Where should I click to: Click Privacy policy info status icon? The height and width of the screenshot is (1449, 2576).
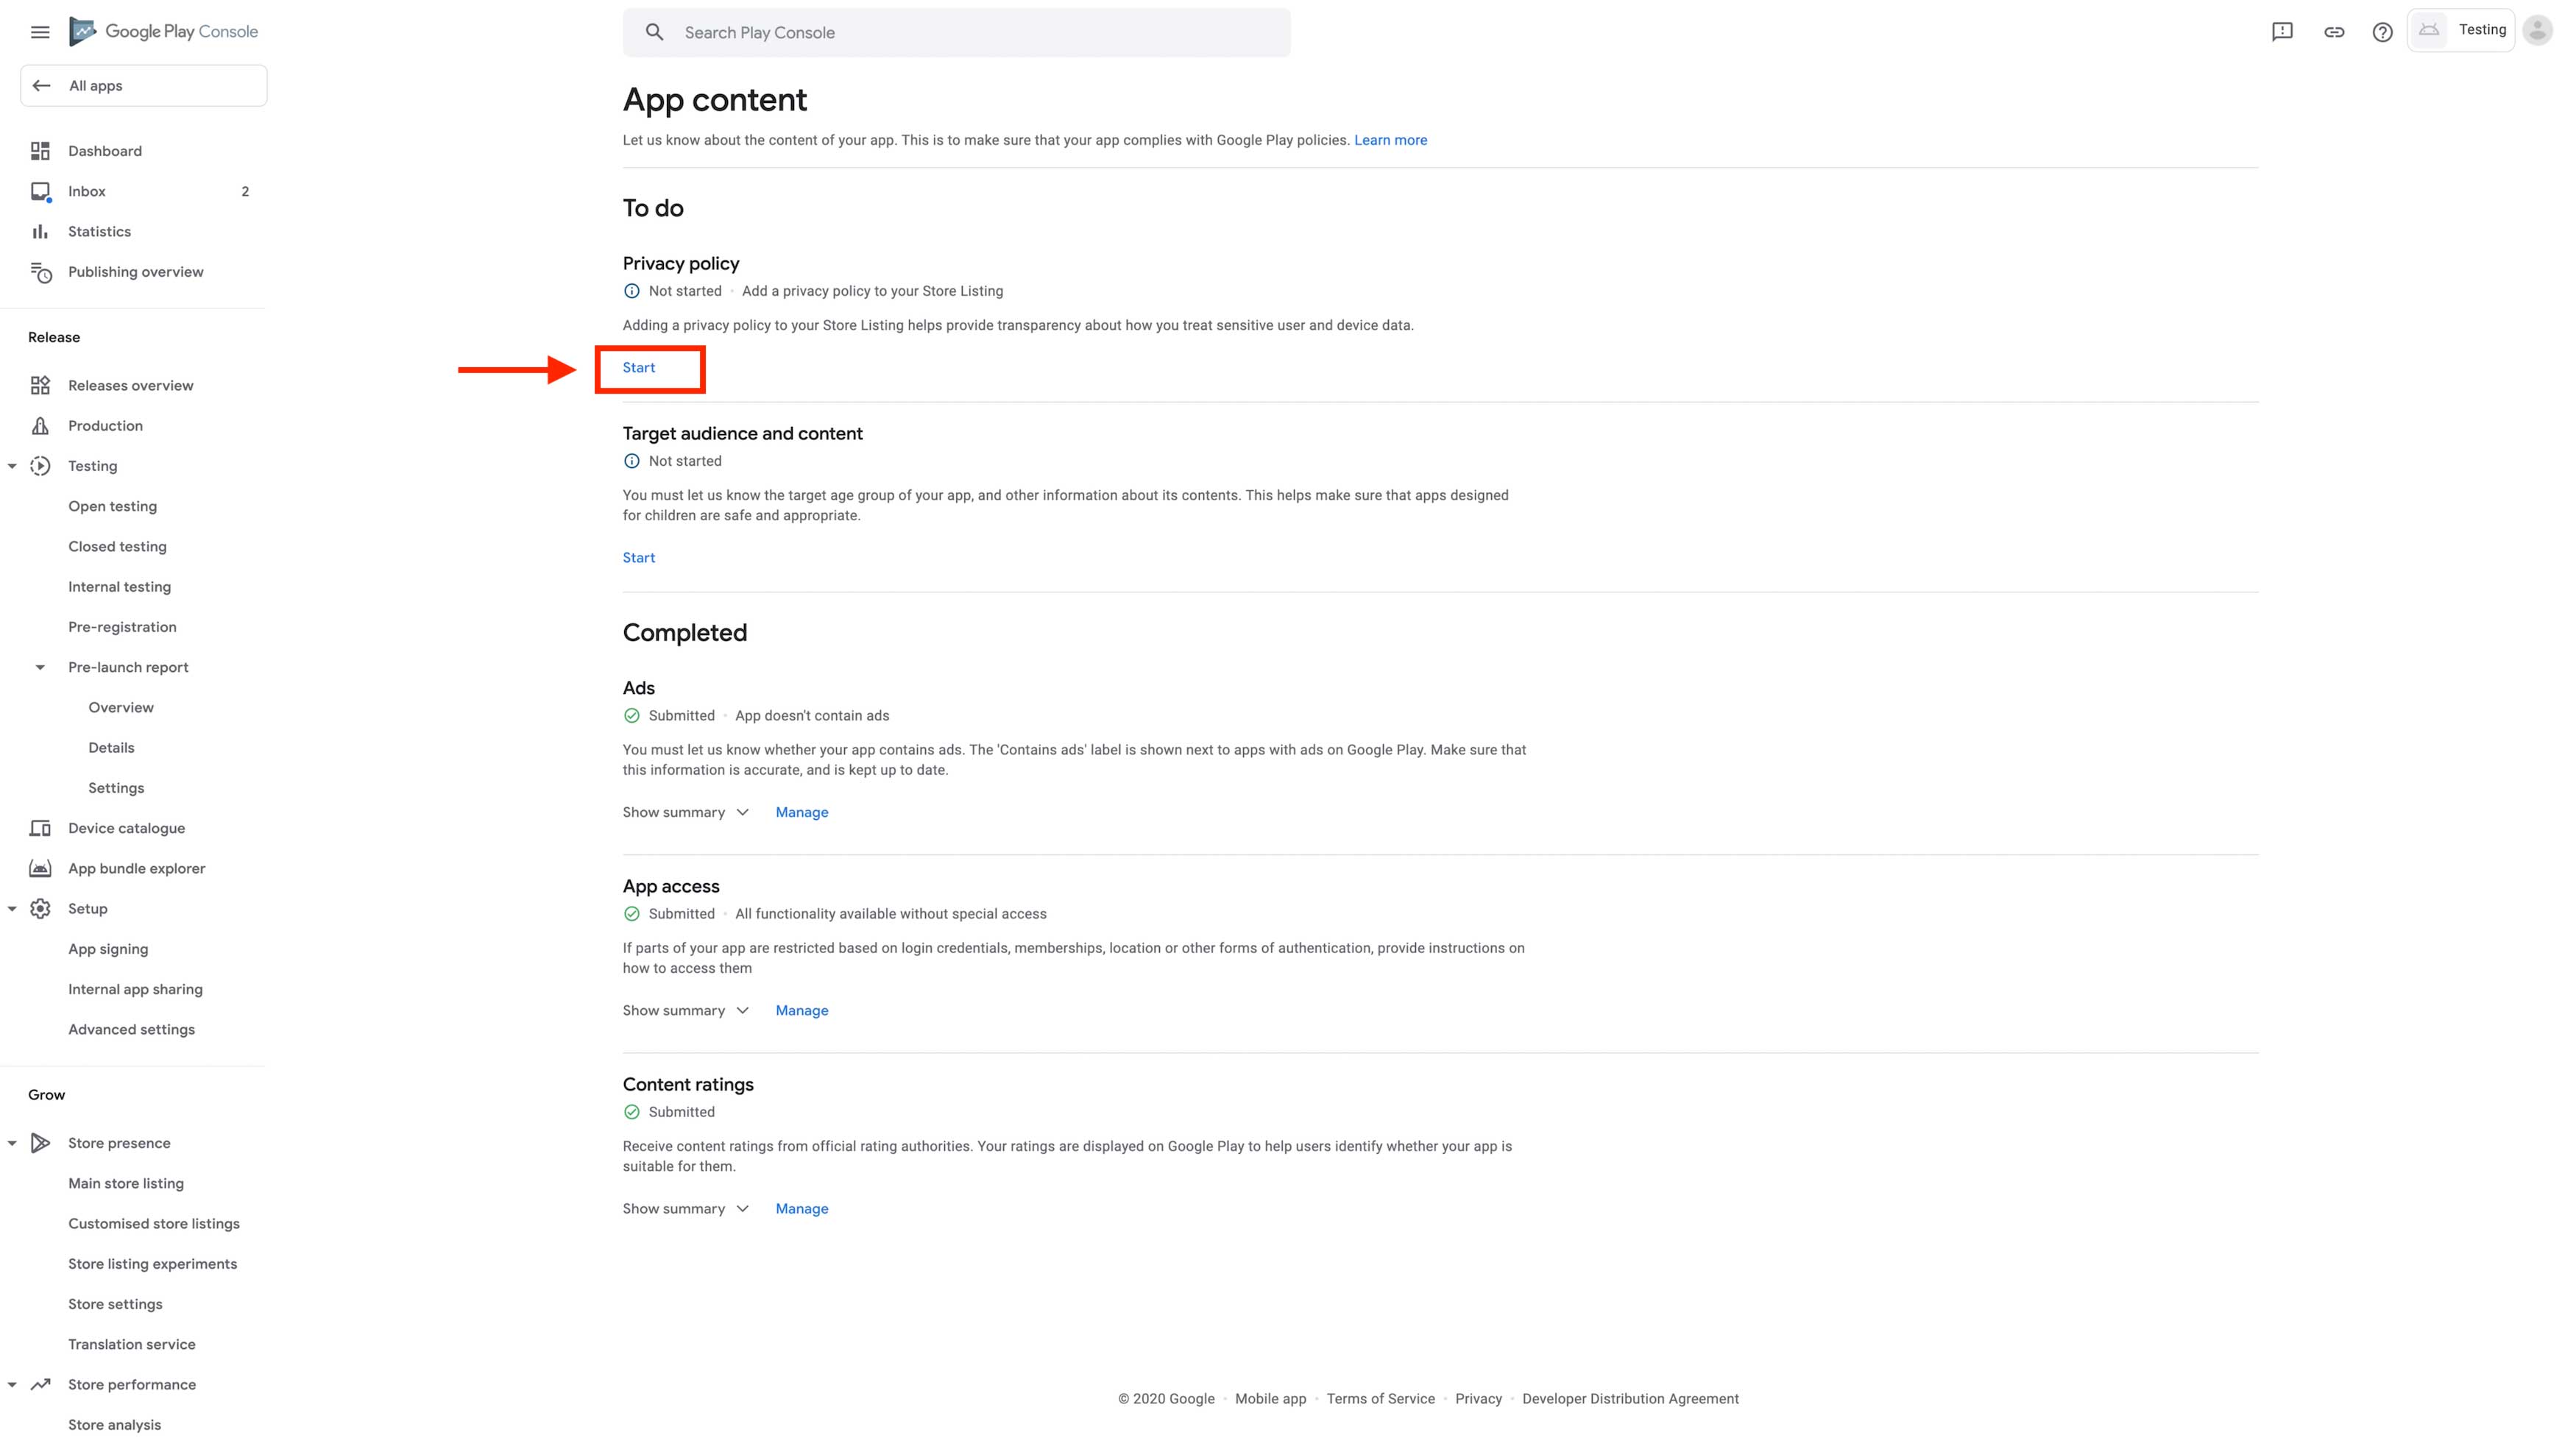click(631, 291)
